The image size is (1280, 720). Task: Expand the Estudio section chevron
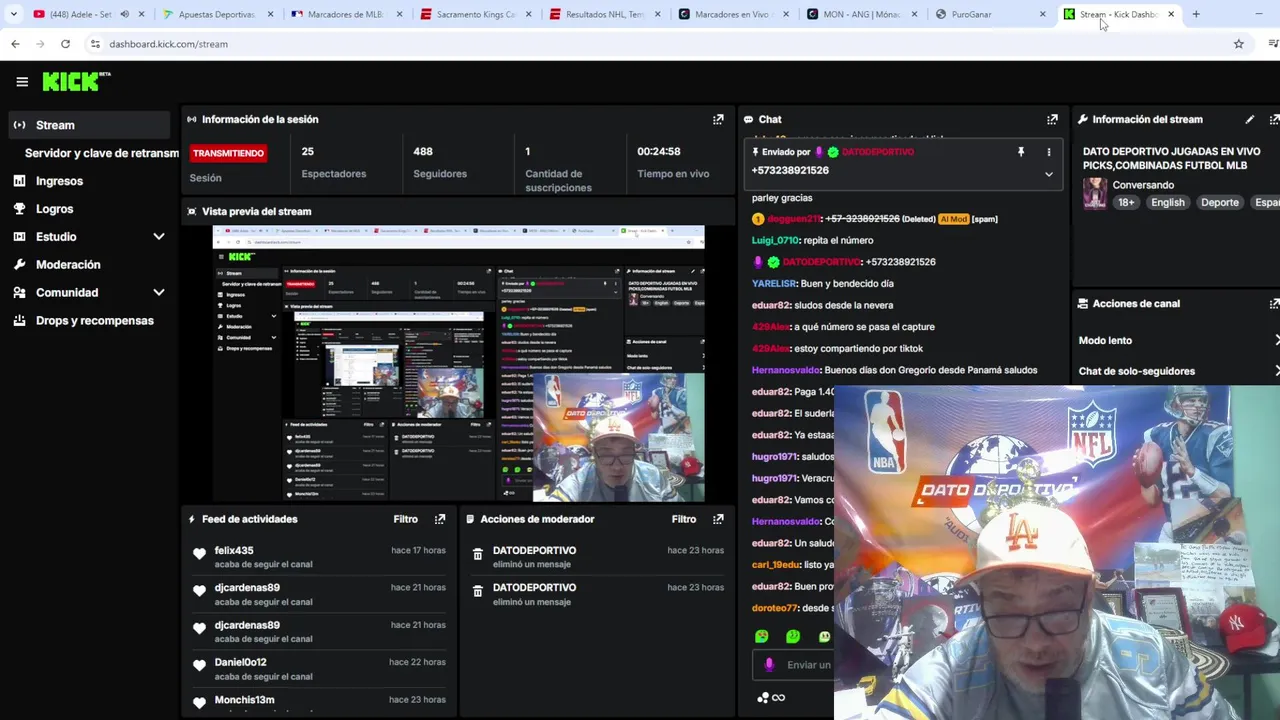pyautogui.click(x=158, y=237)
